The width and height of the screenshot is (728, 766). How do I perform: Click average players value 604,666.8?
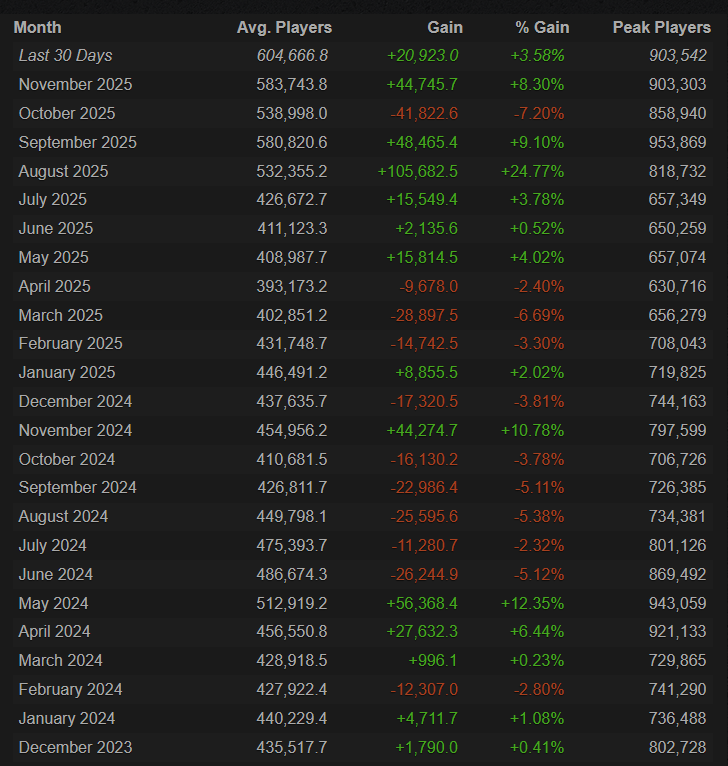click(292, 56)
